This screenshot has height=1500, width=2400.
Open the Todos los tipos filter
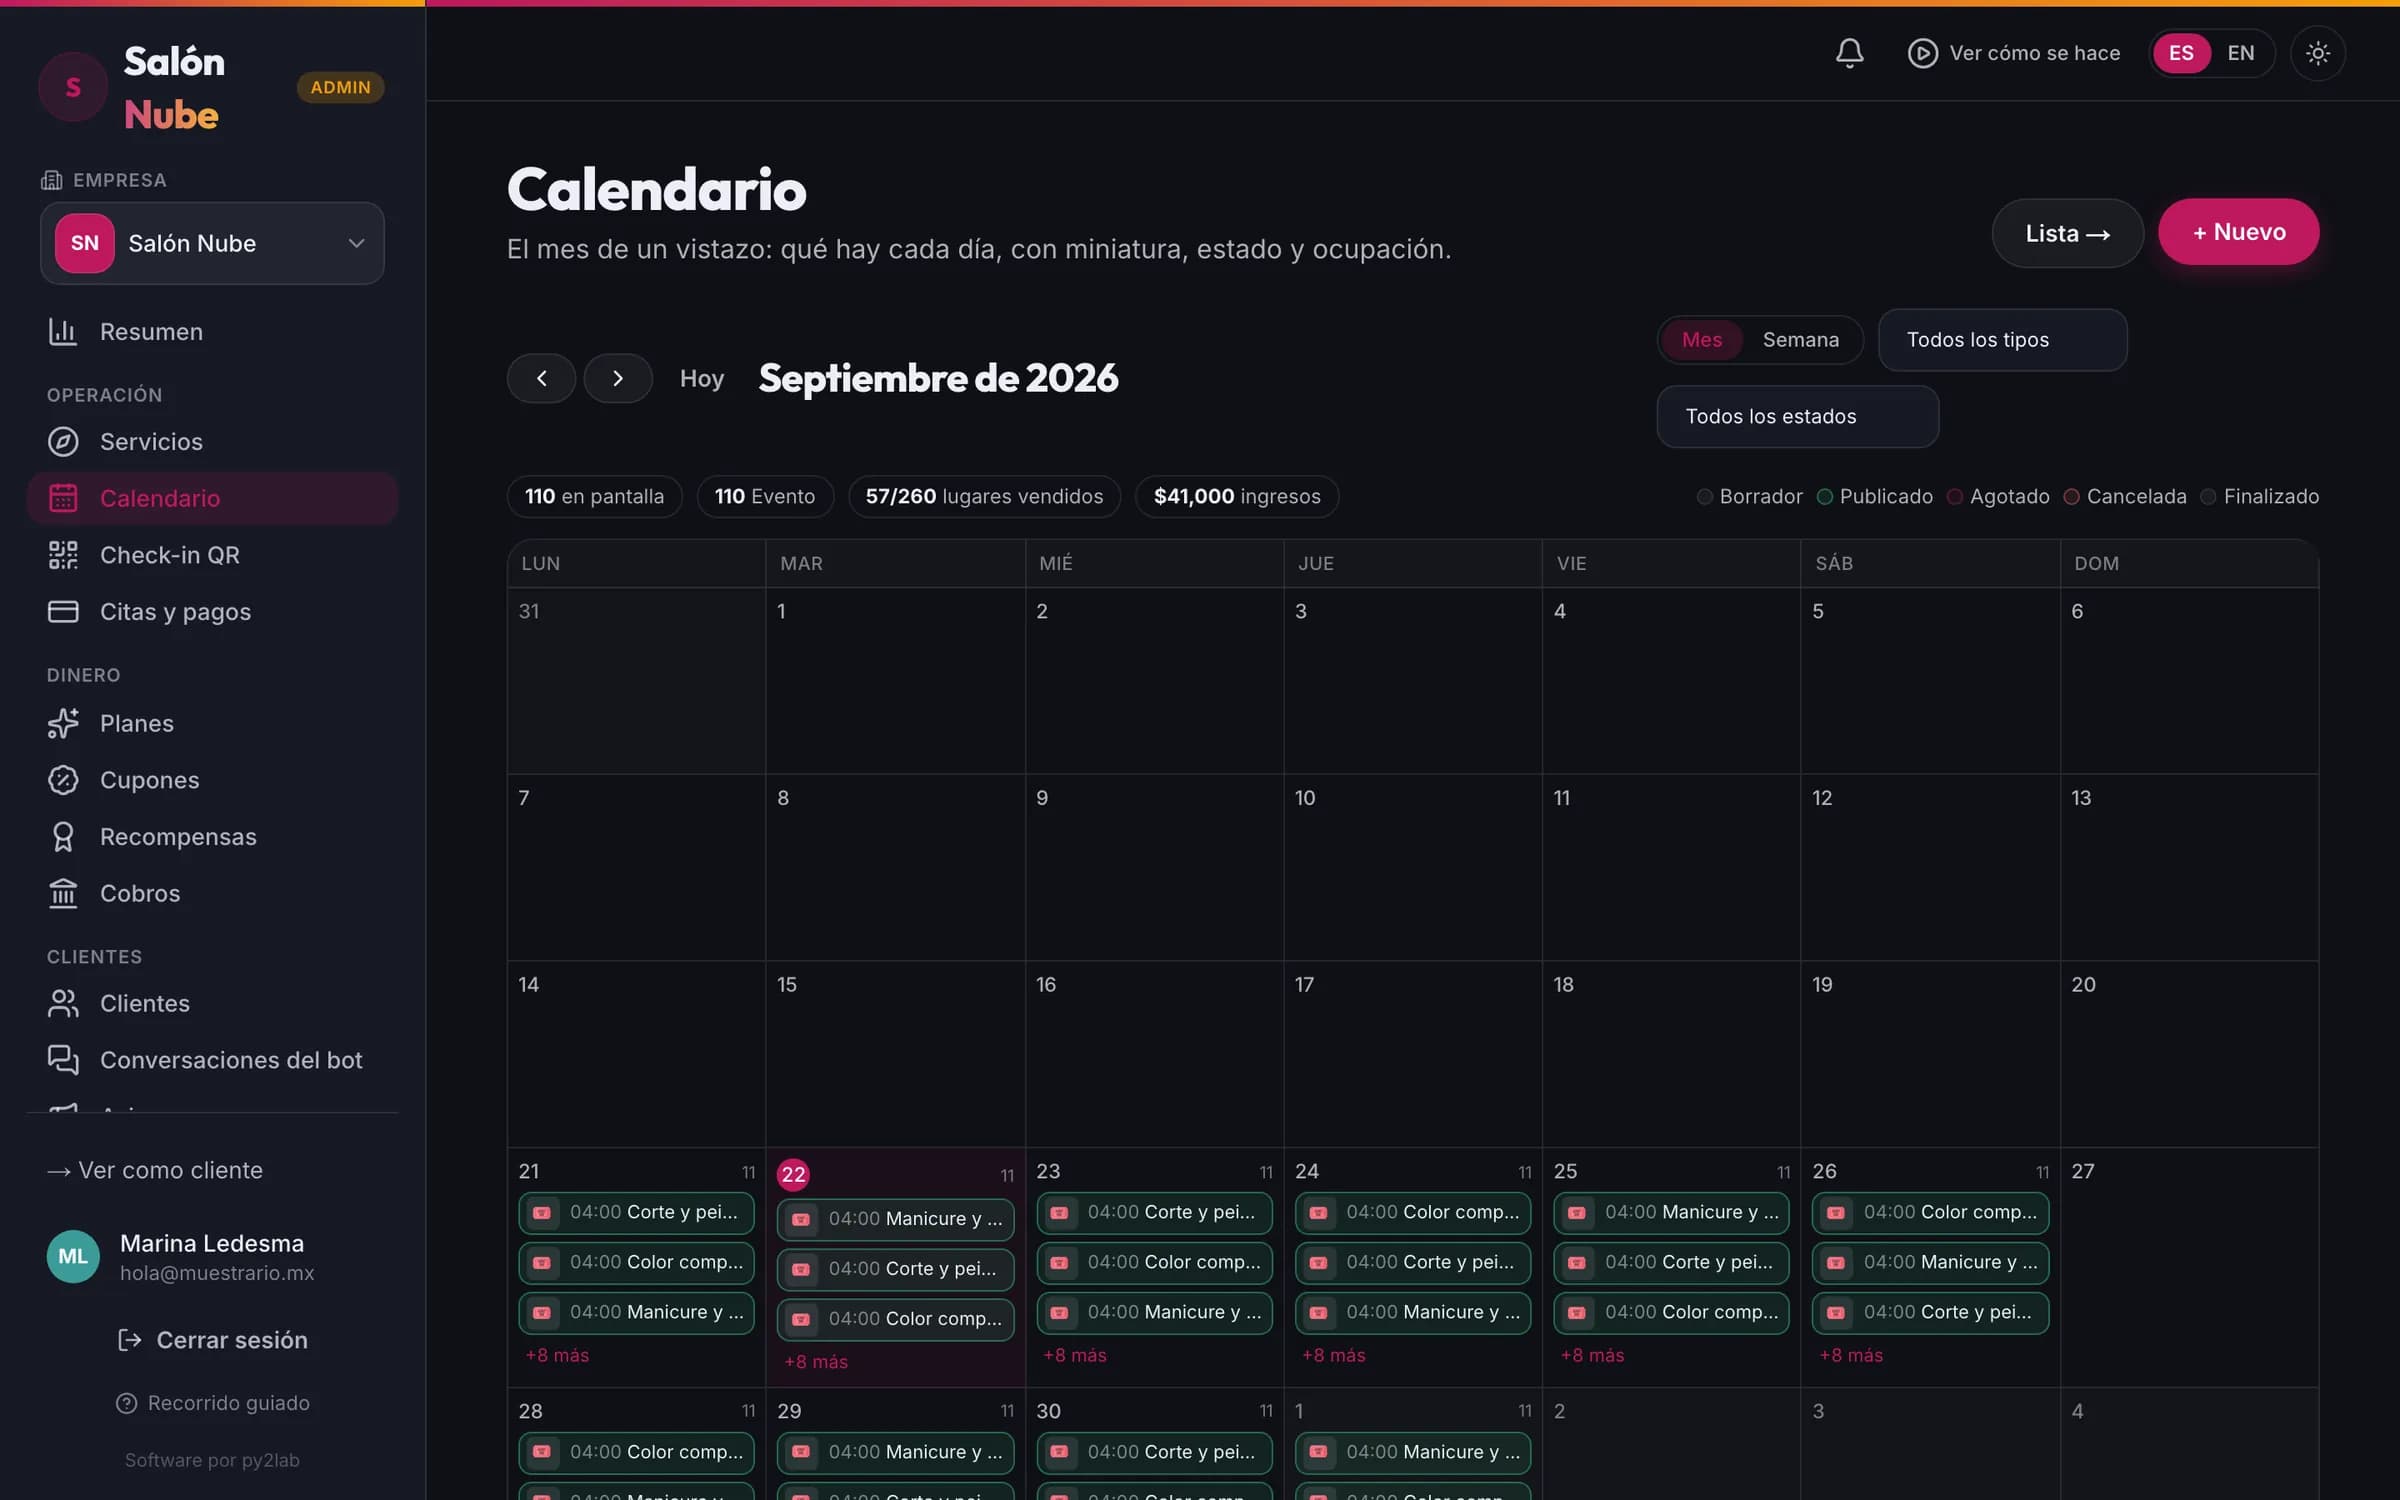(2002, 340)
